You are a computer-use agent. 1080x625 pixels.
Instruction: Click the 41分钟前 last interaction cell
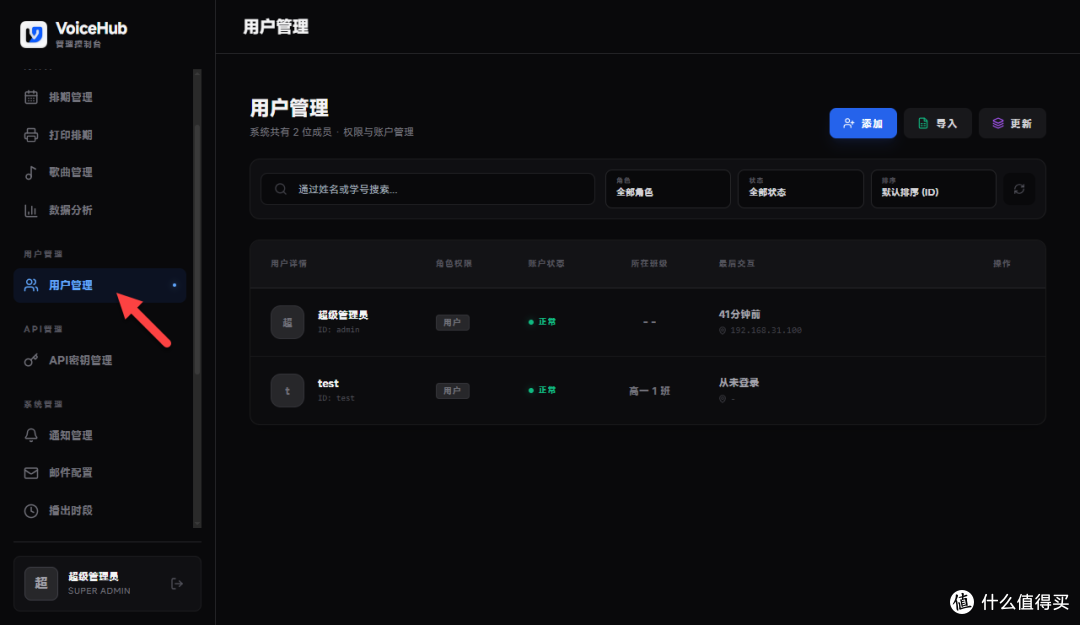pyautogui.click(x=739, y=314)
